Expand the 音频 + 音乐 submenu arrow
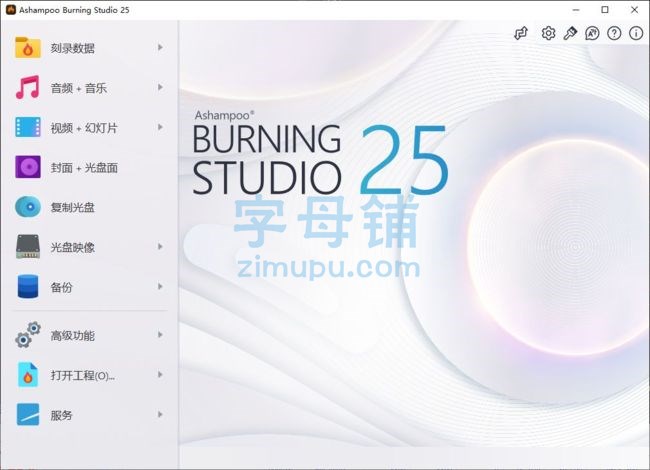This screenshot has width=650, height=470. 160,87
